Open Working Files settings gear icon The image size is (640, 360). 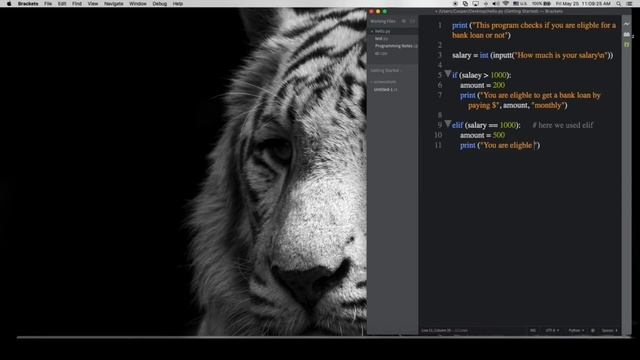[x=404, y=21]
